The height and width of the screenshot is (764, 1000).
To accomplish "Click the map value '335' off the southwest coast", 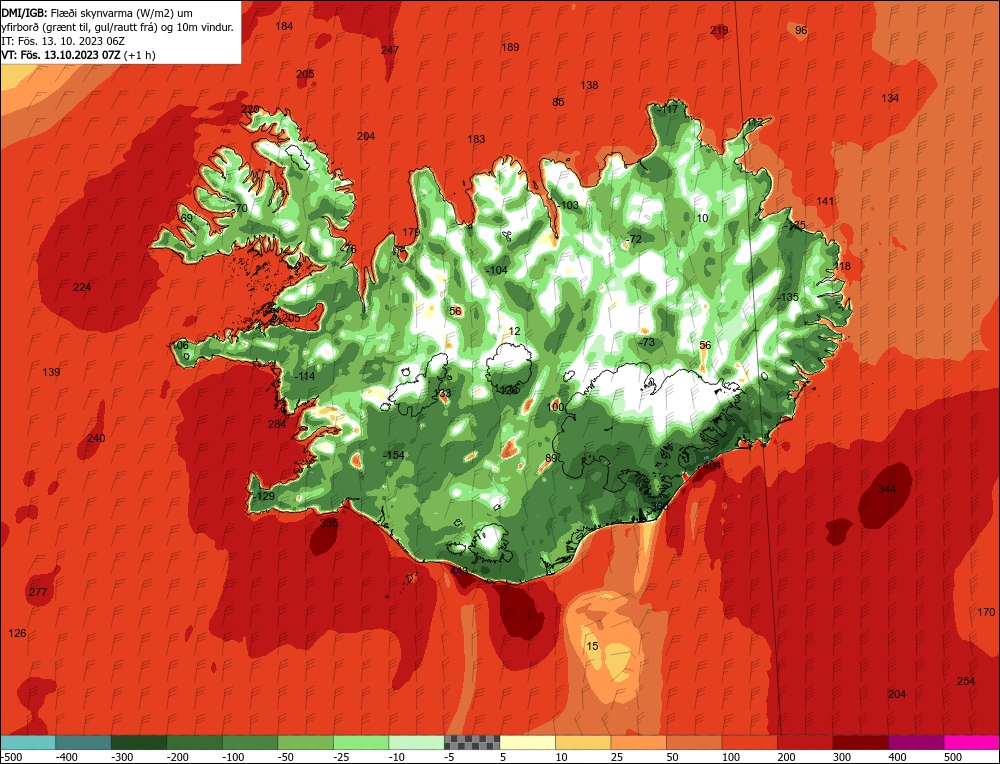I will [329, 523].
